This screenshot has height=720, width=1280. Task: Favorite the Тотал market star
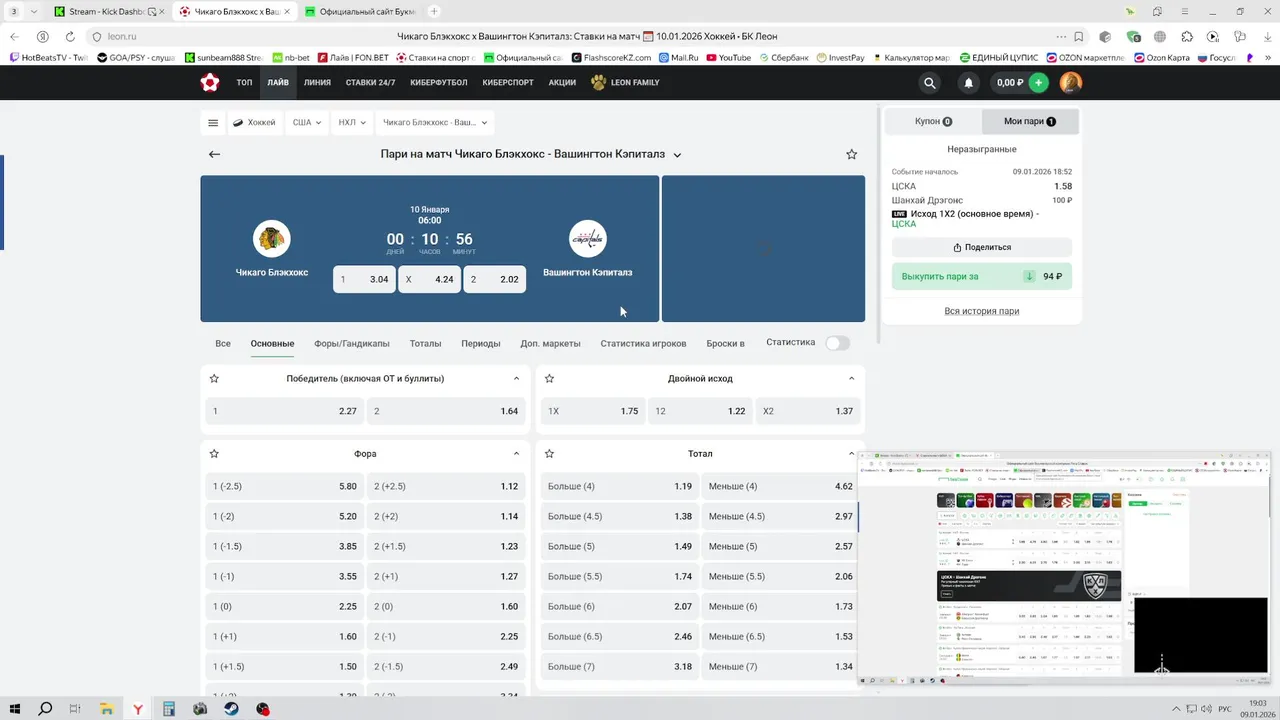(x=549, y=454)
